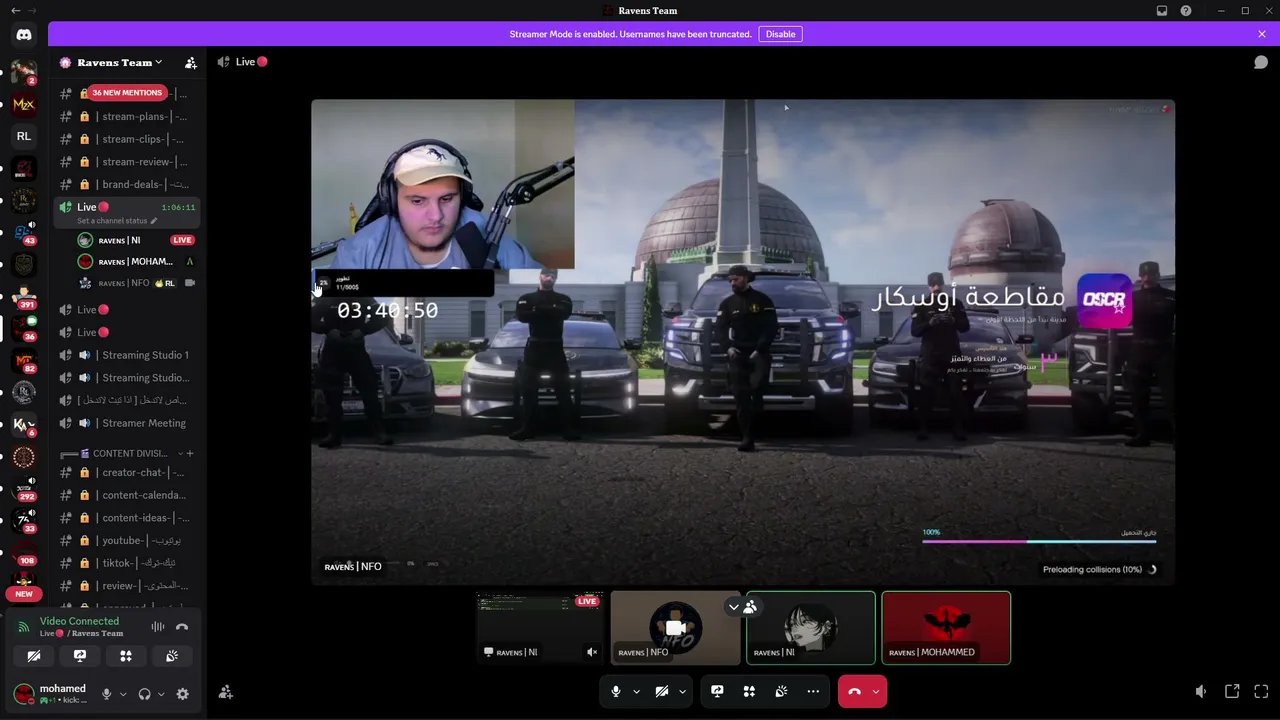Deafen using the headphones in user panel
This screenshot has height=720, width=1280.
pyautogui.click(x=145, y=694)
